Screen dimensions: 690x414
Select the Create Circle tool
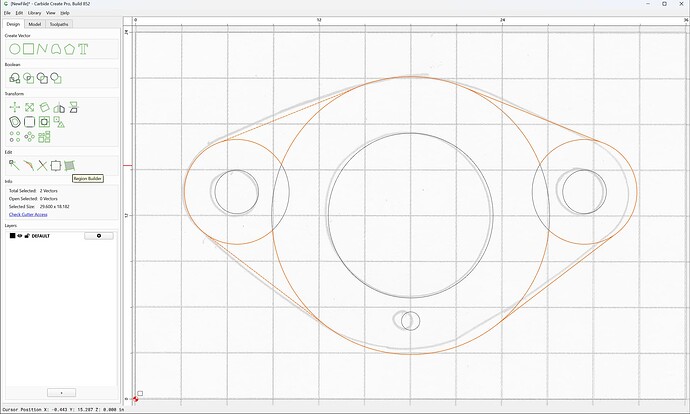coord(15,49)
